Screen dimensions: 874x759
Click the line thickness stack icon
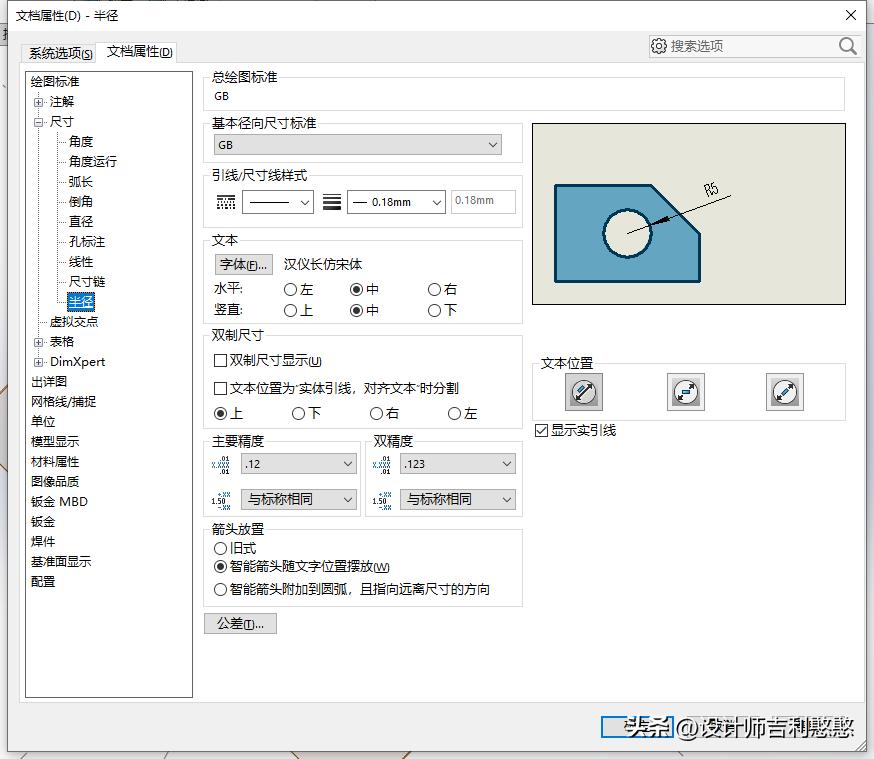(332, 201)
